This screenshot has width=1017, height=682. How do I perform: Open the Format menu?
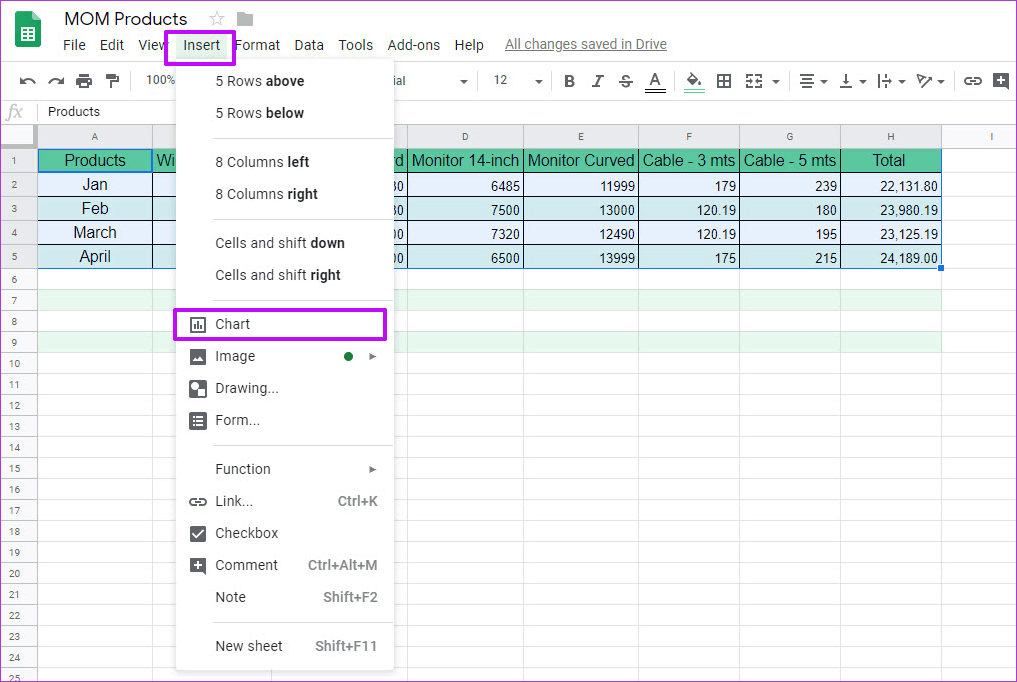click(x=258, y=45)
